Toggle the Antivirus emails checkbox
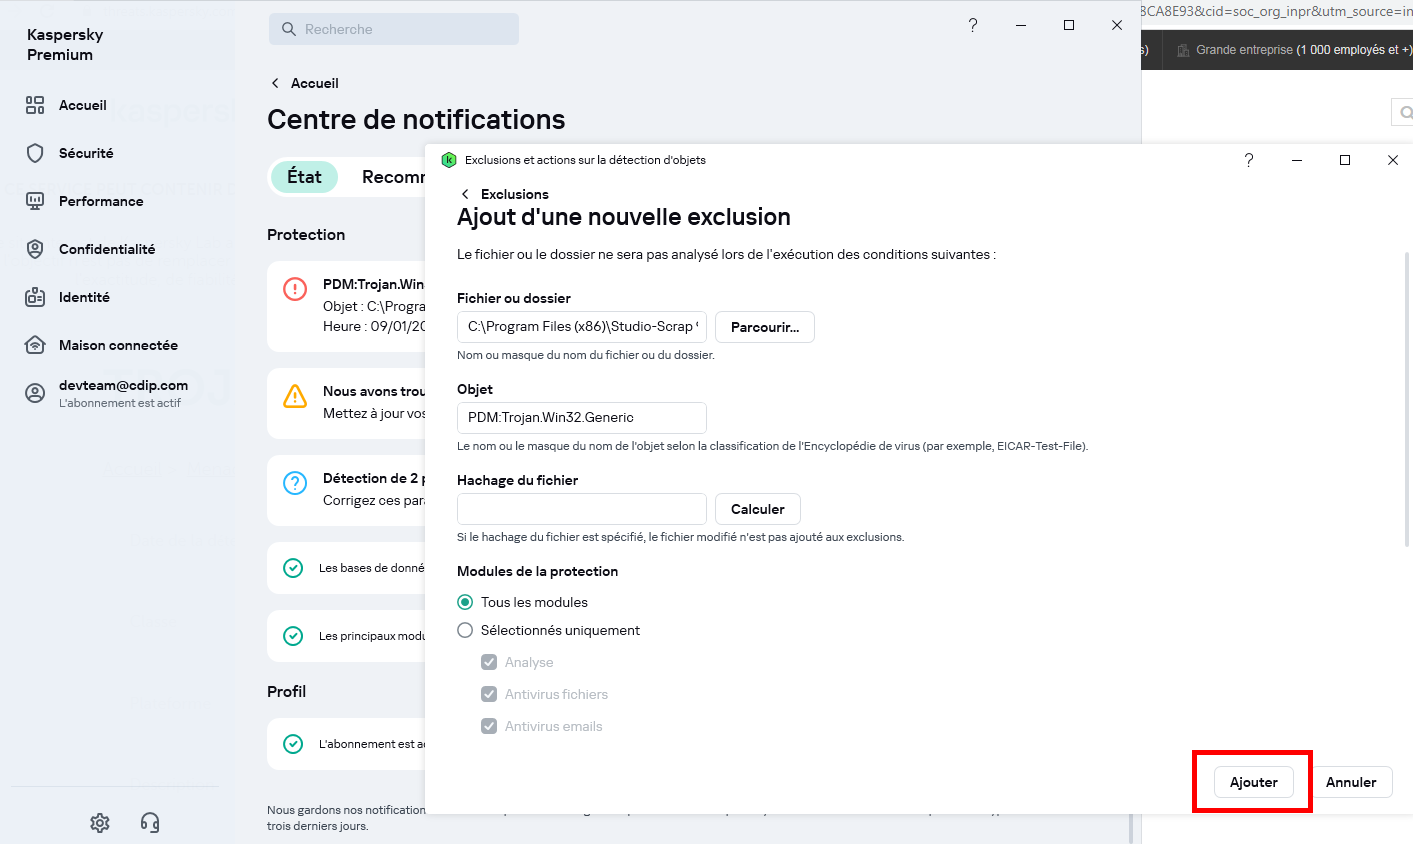The height and width of the screenshot is (844, 1413). coord(489,726)
